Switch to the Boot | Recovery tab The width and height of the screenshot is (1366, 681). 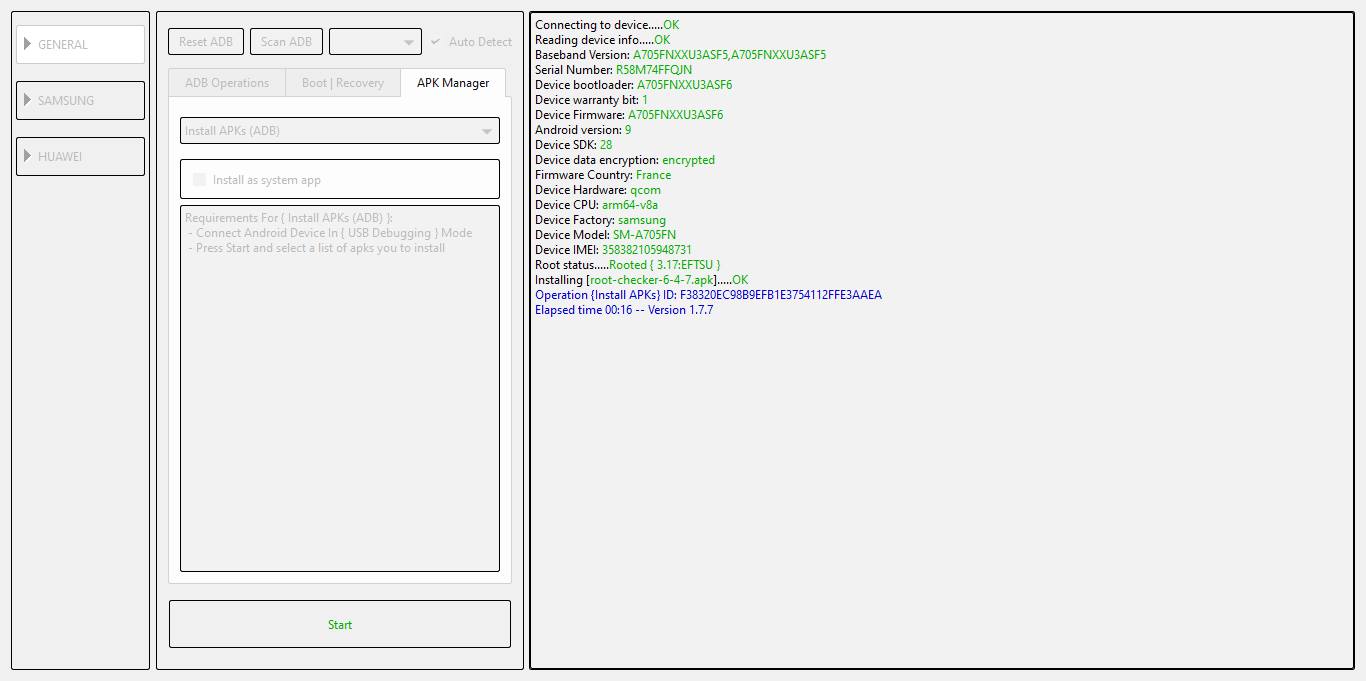[343, 83]
